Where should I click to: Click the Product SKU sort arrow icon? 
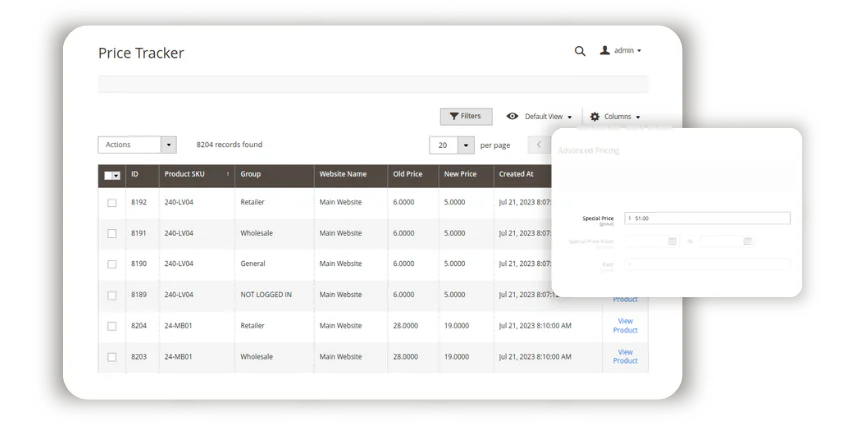point(227,174)
